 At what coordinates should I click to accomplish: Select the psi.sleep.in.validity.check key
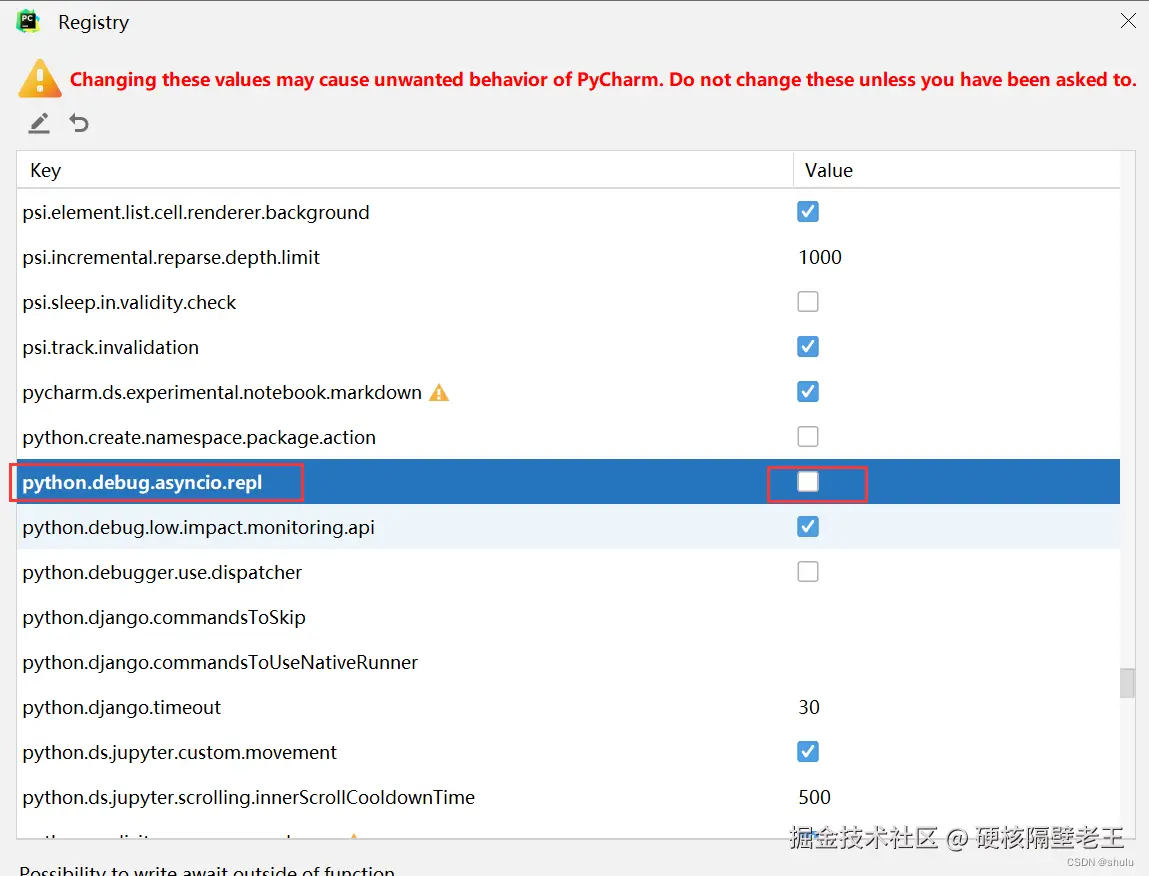[129, 303]
